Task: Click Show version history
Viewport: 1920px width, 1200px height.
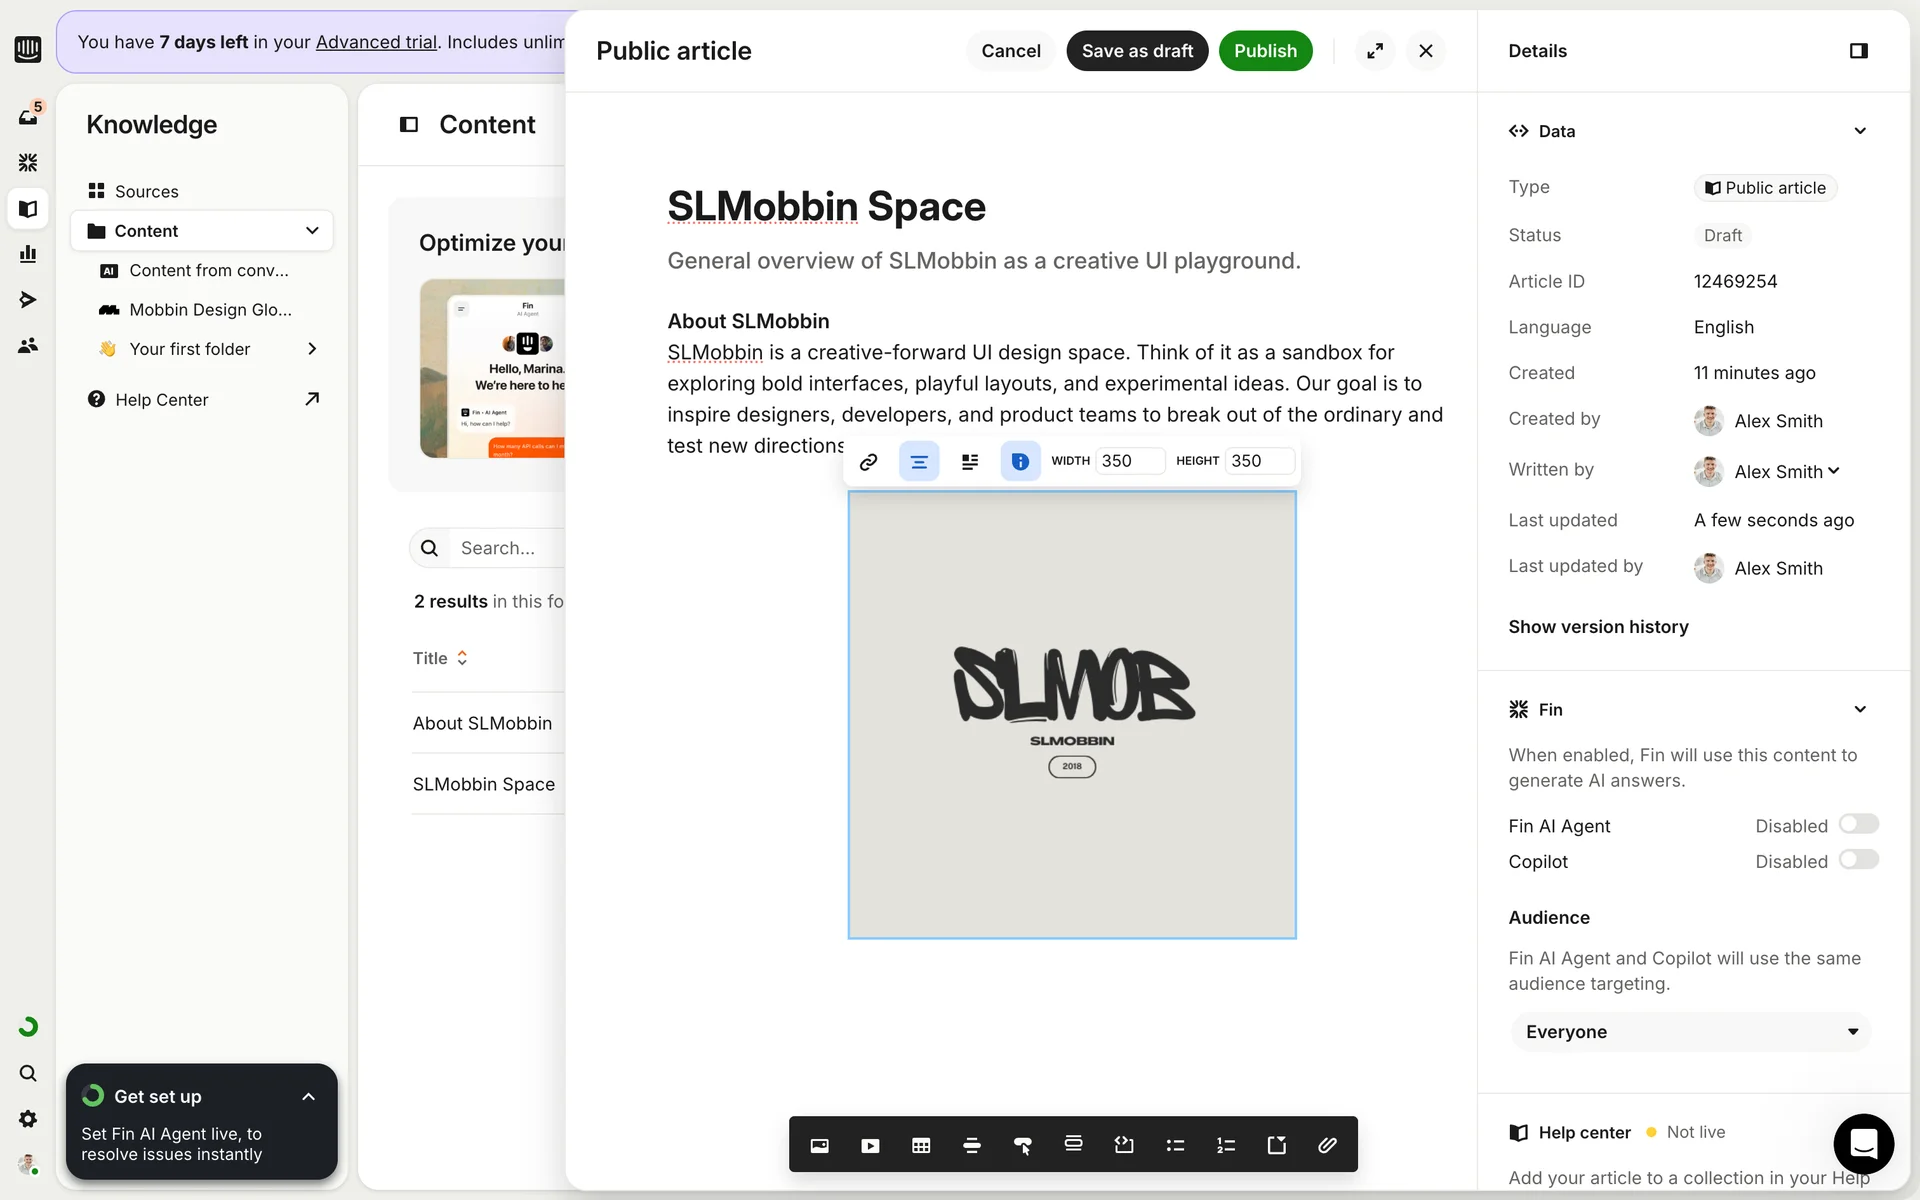Action: tap(1597, 627)
